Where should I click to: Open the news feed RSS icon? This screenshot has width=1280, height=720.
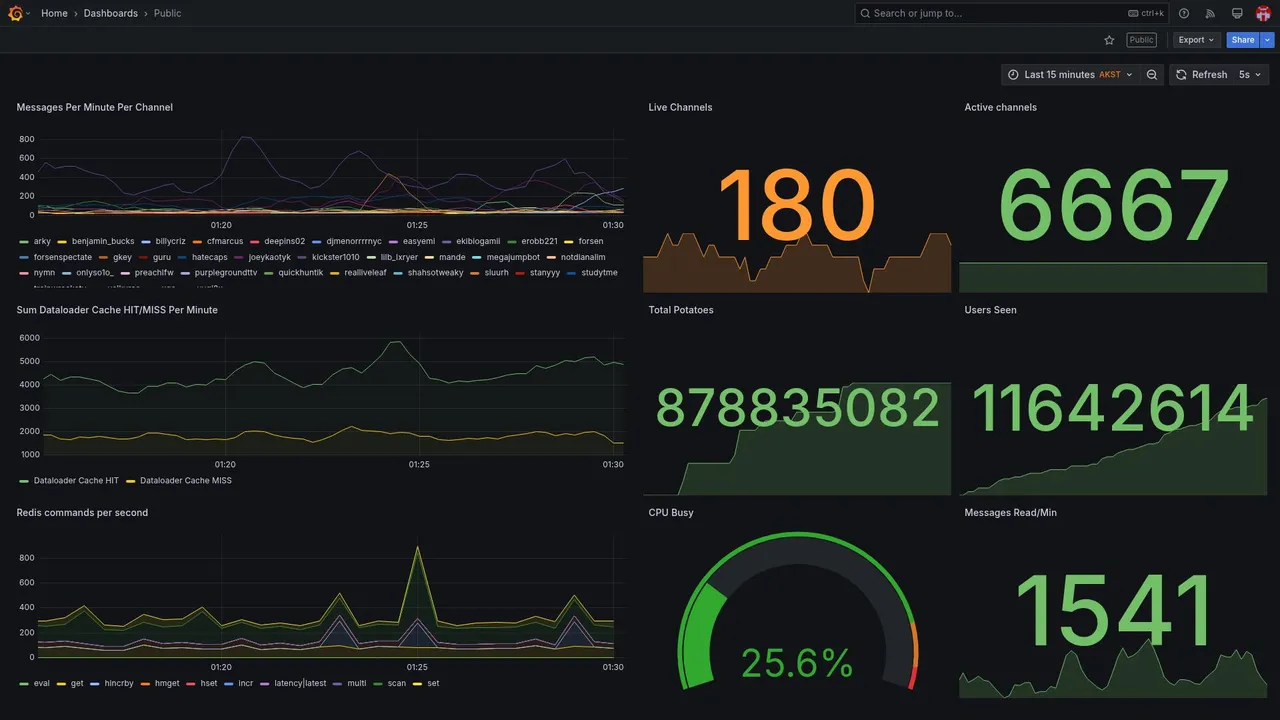coord(1210,13)
